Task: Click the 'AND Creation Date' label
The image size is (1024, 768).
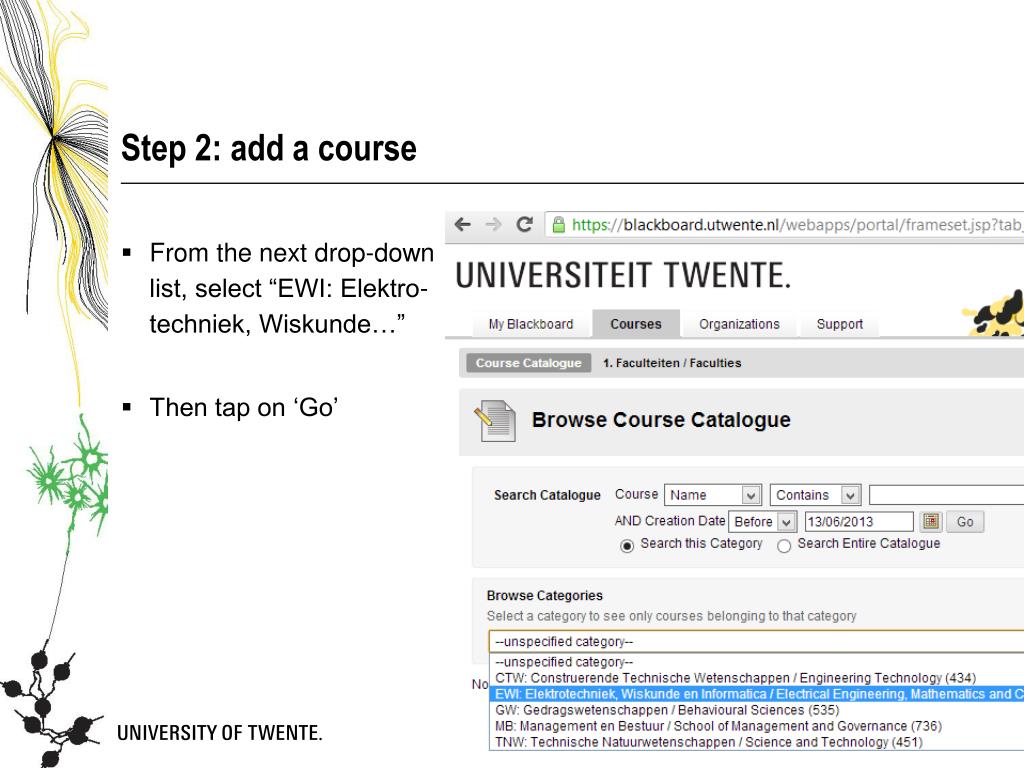Action: (x=669, y=520)
